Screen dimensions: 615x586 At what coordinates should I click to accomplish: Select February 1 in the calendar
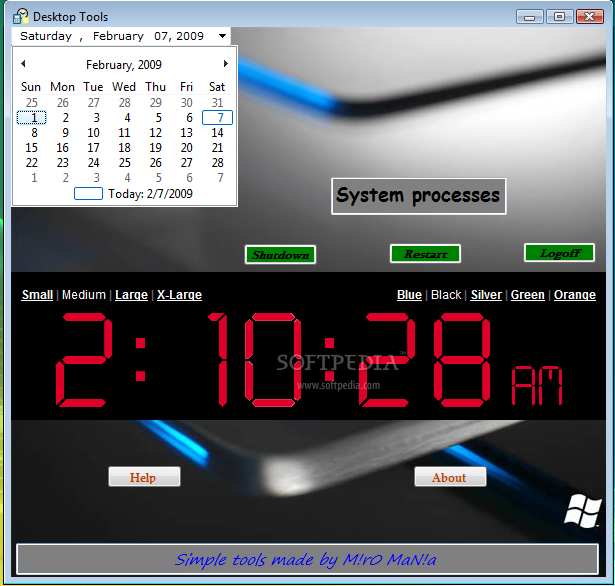click(31, 118)
